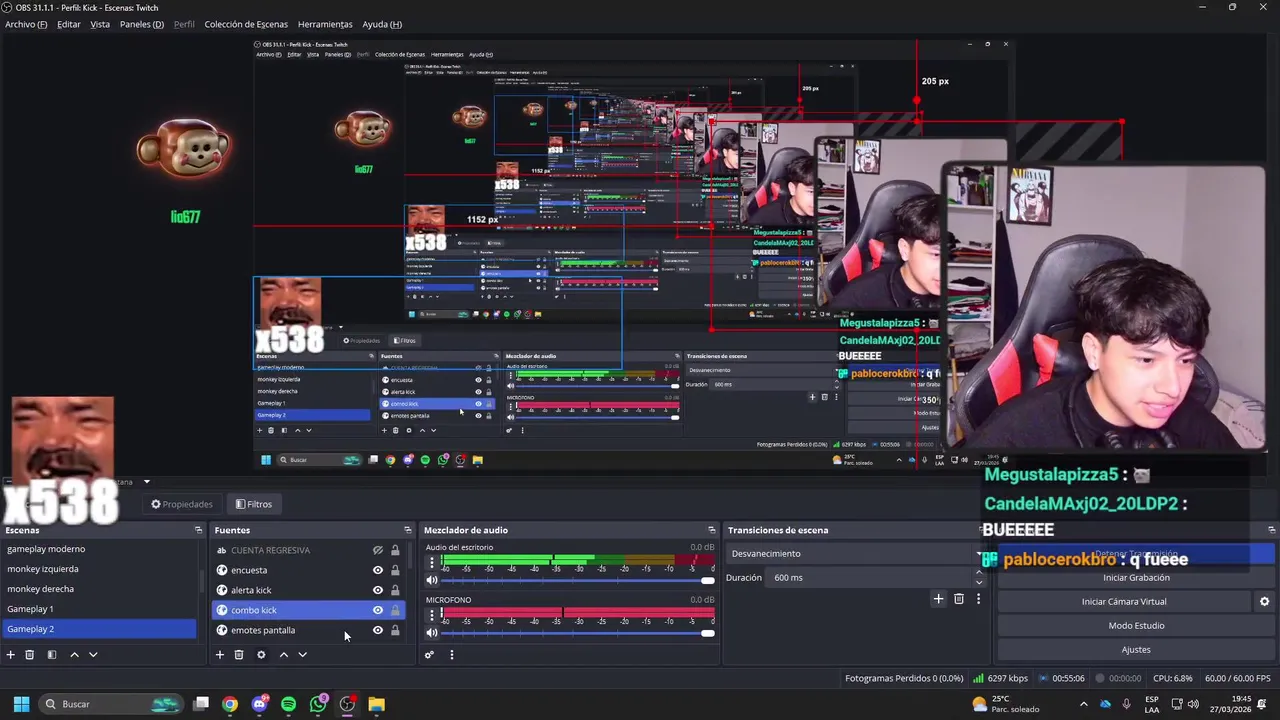
Task: Open Spotify from the taskbar
Action: click(x=289, y=704)
